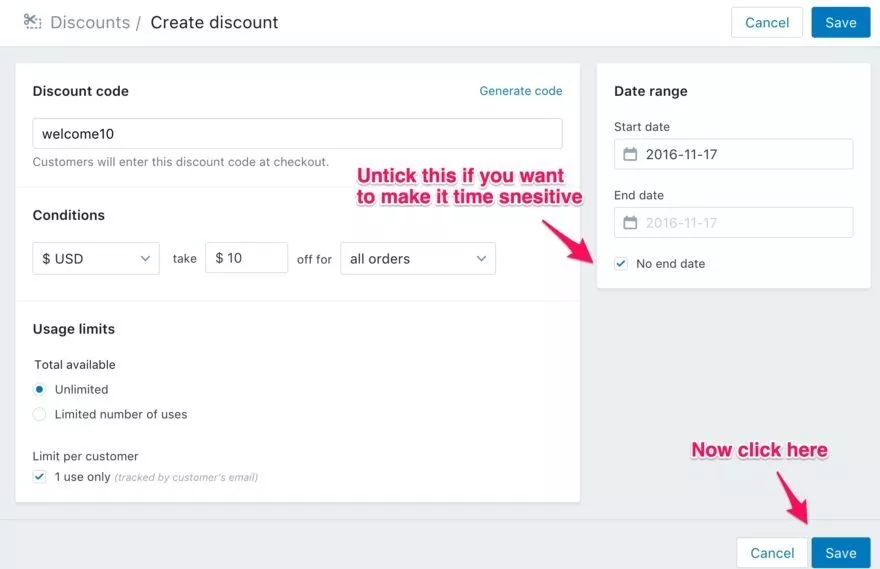Click the Discounts breadcrumb link
Image resolution: width=880 pixels, height=569 pixels.
[x=90, y=22]
